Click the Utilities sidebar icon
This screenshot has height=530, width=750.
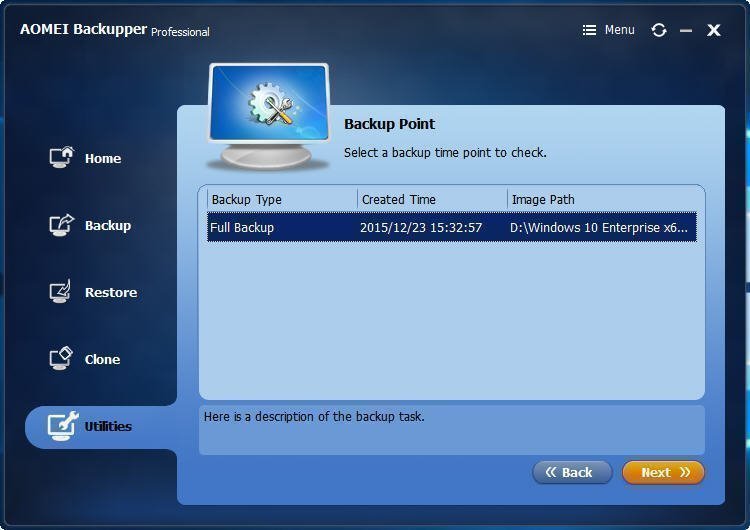[x=63, y=426]
